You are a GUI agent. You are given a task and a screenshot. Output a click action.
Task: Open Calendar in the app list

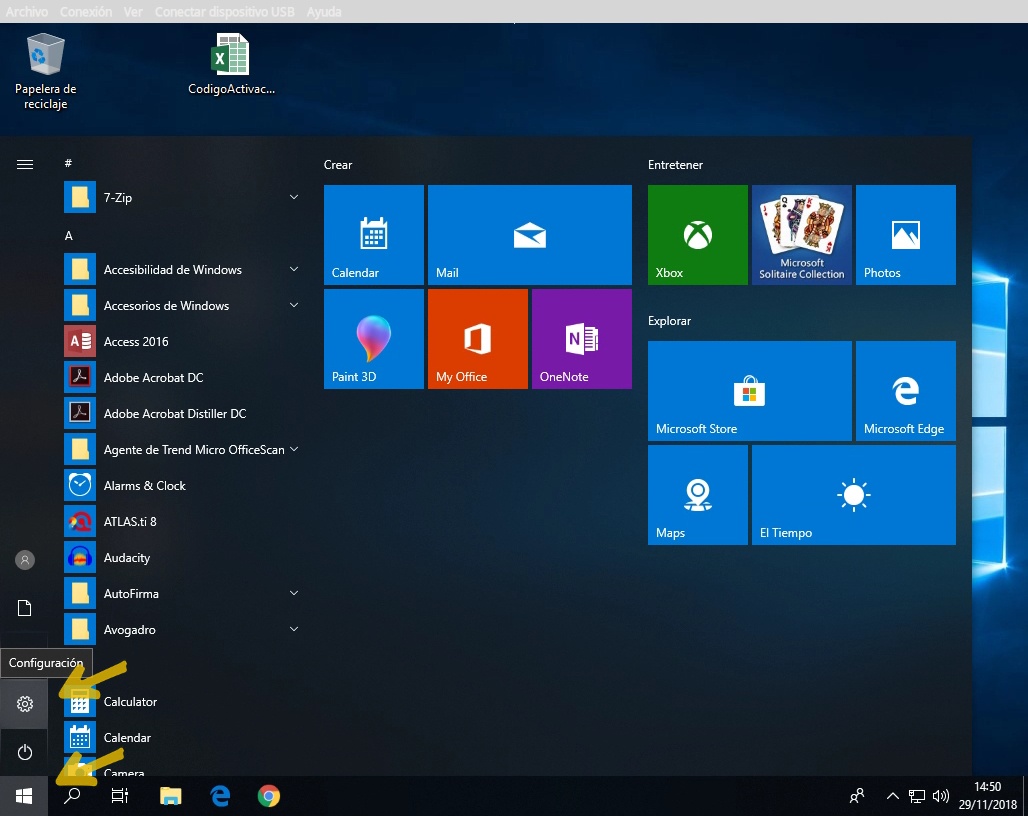click(x=182, y=738)
